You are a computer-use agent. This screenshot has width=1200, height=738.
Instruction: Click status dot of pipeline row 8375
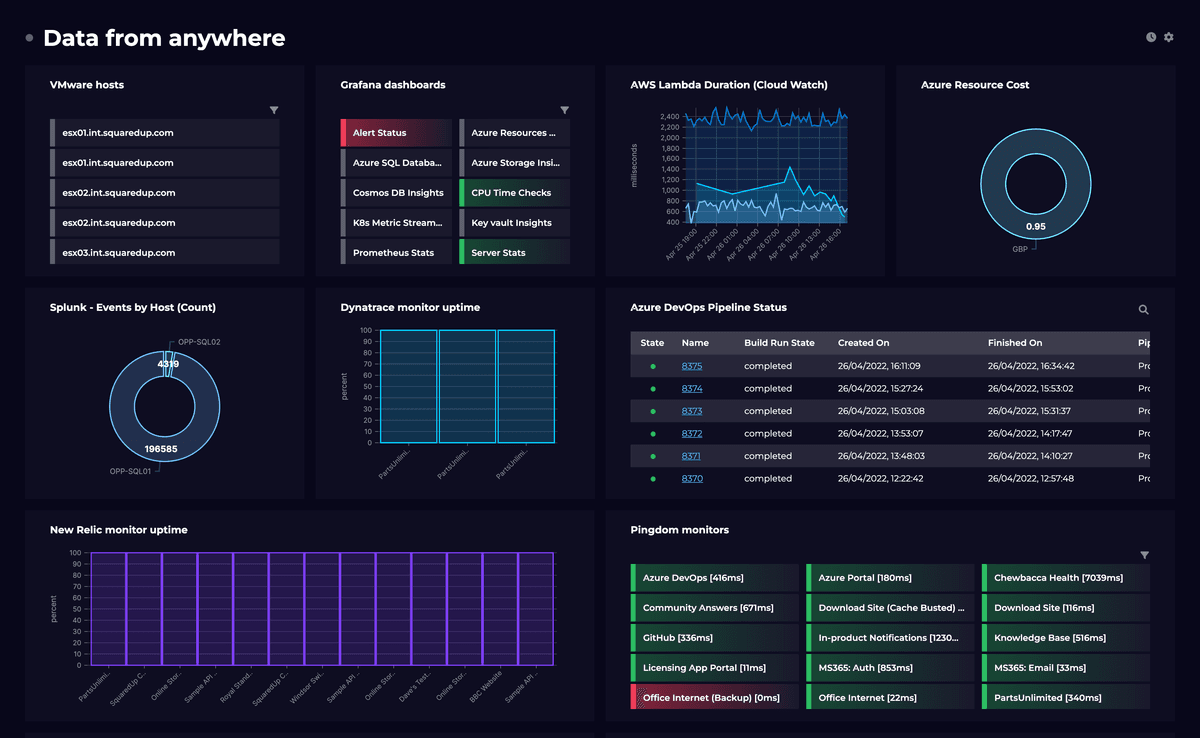pos(653,366)
